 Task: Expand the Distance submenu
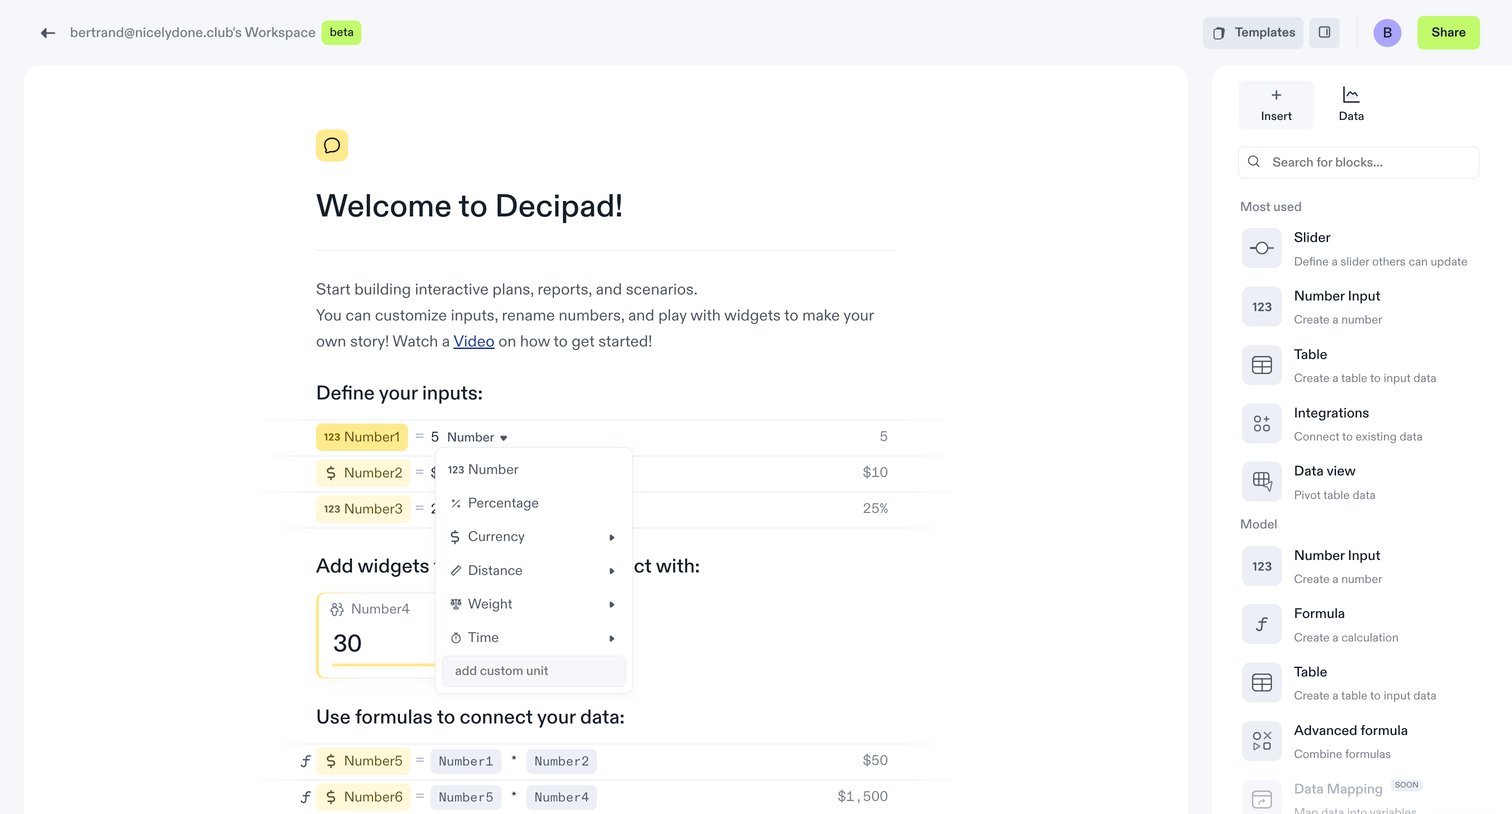point(533,570)
